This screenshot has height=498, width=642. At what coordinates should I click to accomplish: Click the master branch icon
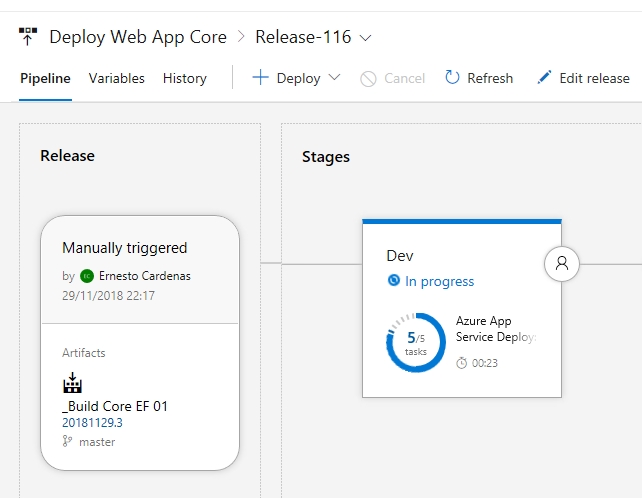pos(67,441)
